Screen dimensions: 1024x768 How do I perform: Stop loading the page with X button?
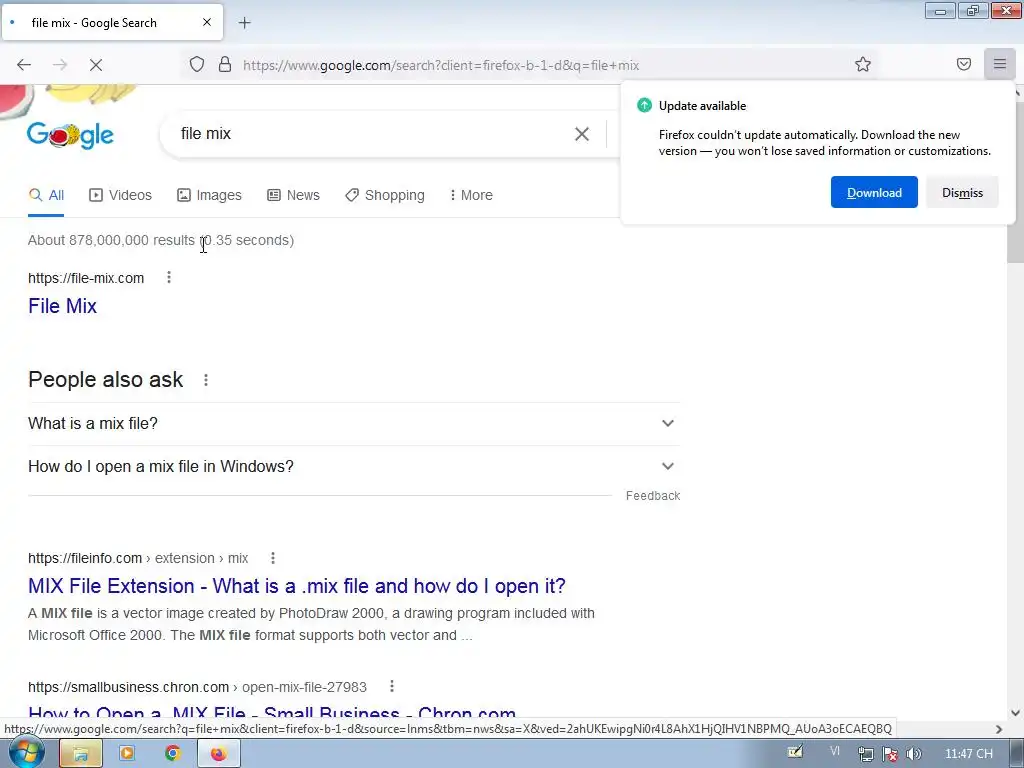coord(95,65)
